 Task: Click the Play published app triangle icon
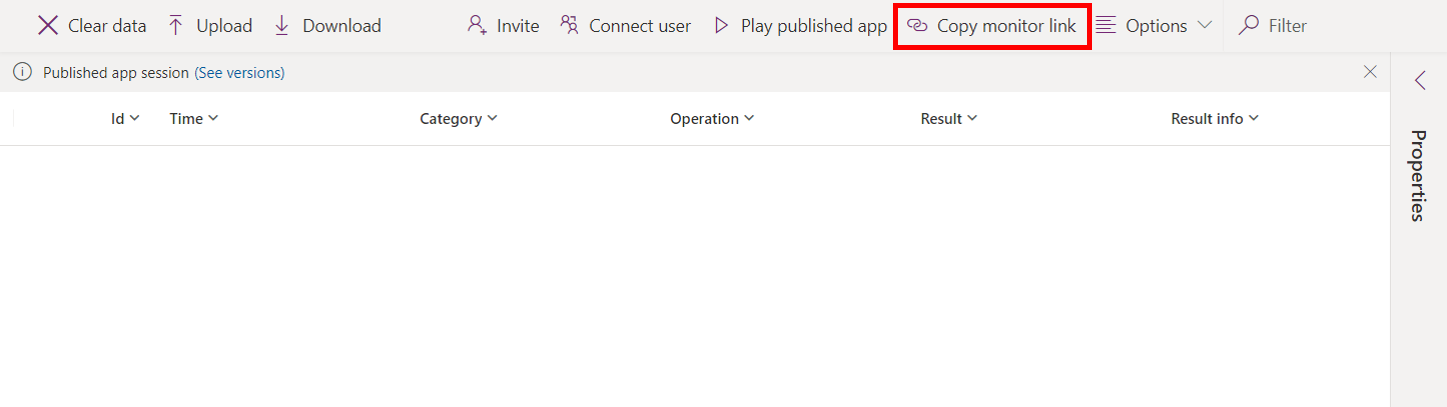[x=721, y=26]
